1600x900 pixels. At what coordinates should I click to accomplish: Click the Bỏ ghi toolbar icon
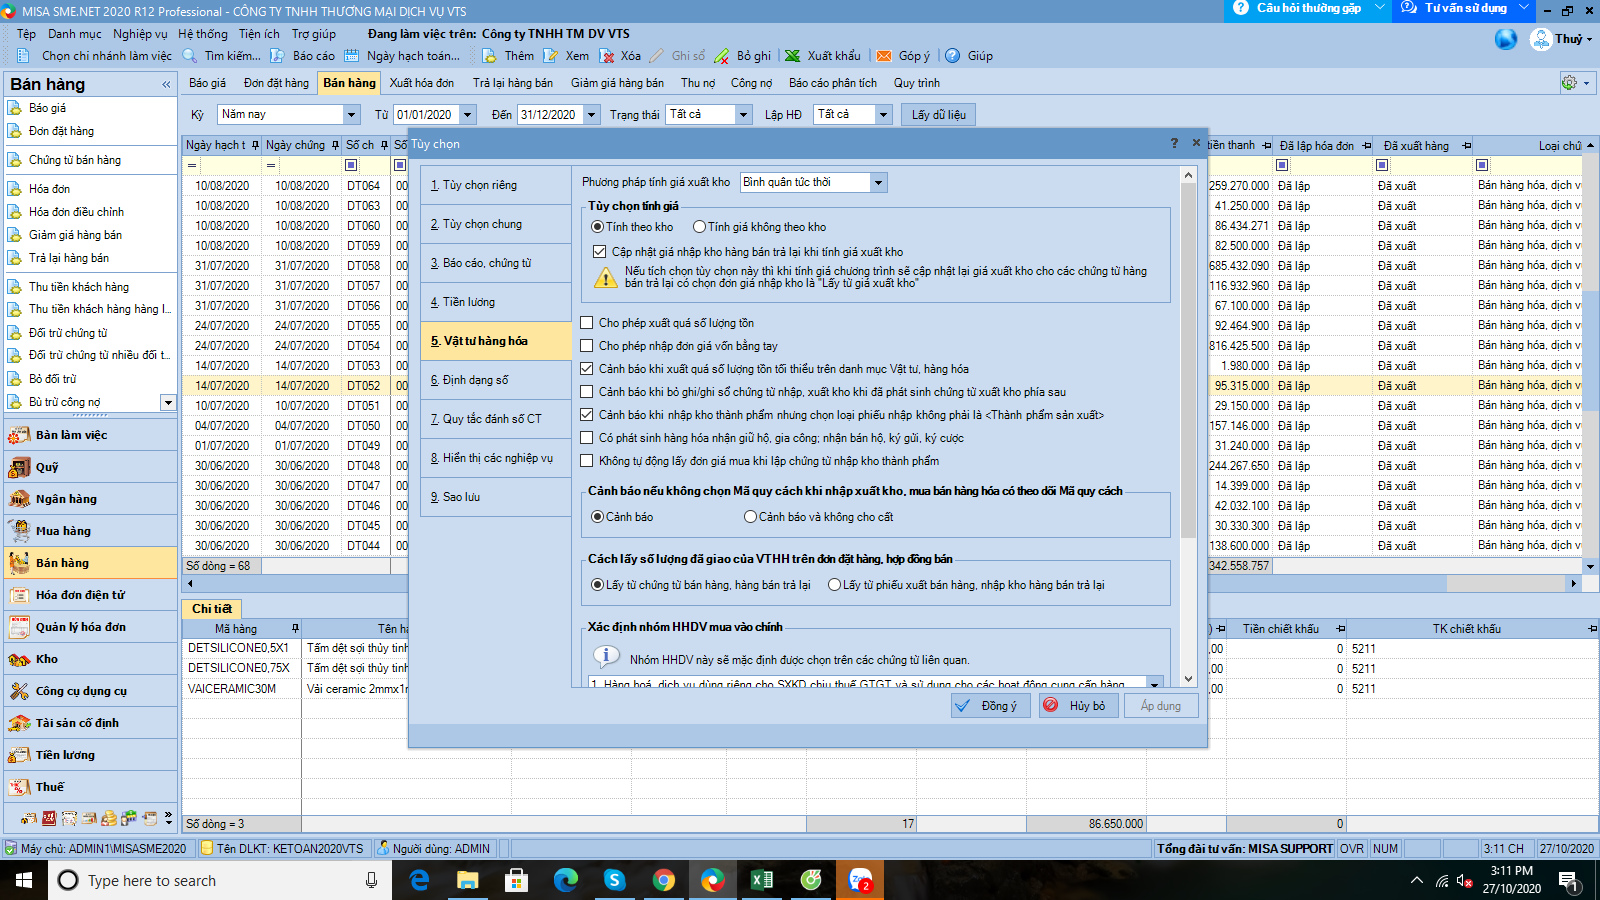pyautogui.click(x=721, y=56)
